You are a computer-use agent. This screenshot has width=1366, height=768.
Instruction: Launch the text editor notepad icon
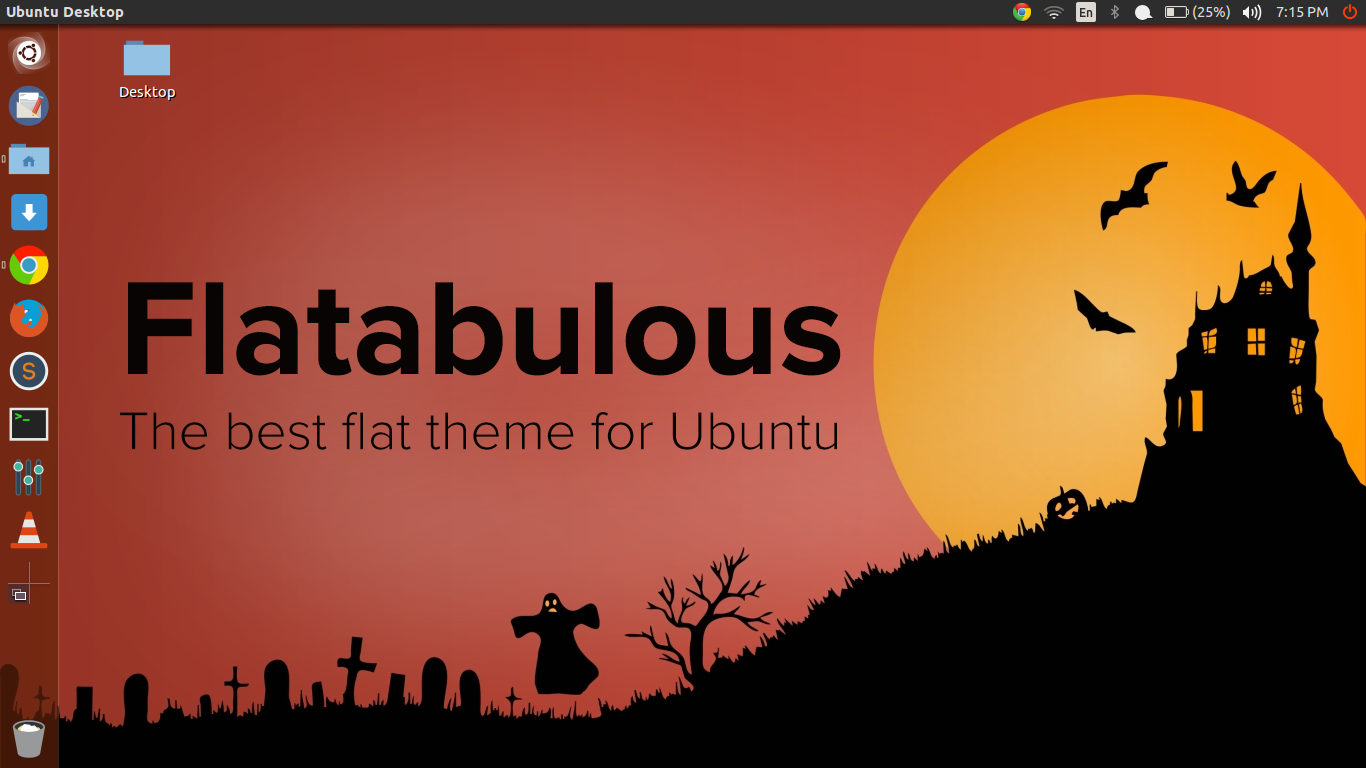[x=29, y=106]
